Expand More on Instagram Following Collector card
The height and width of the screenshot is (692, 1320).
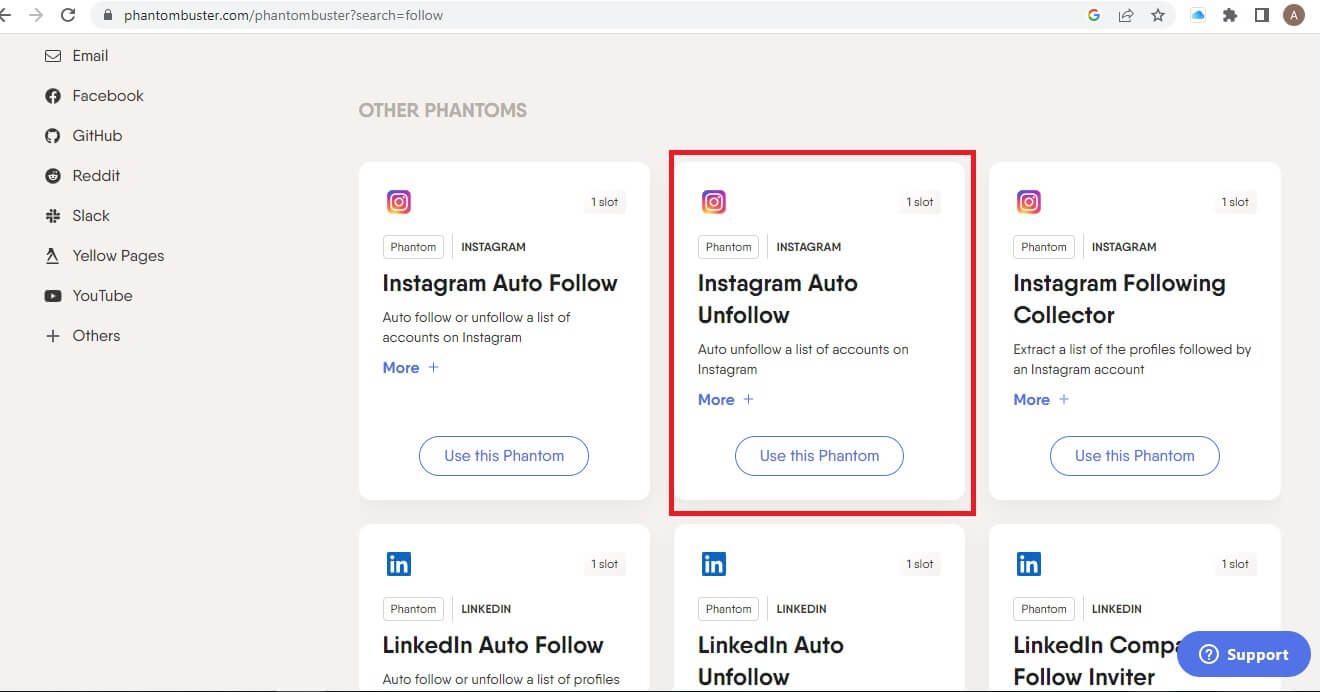point(1040,400)
